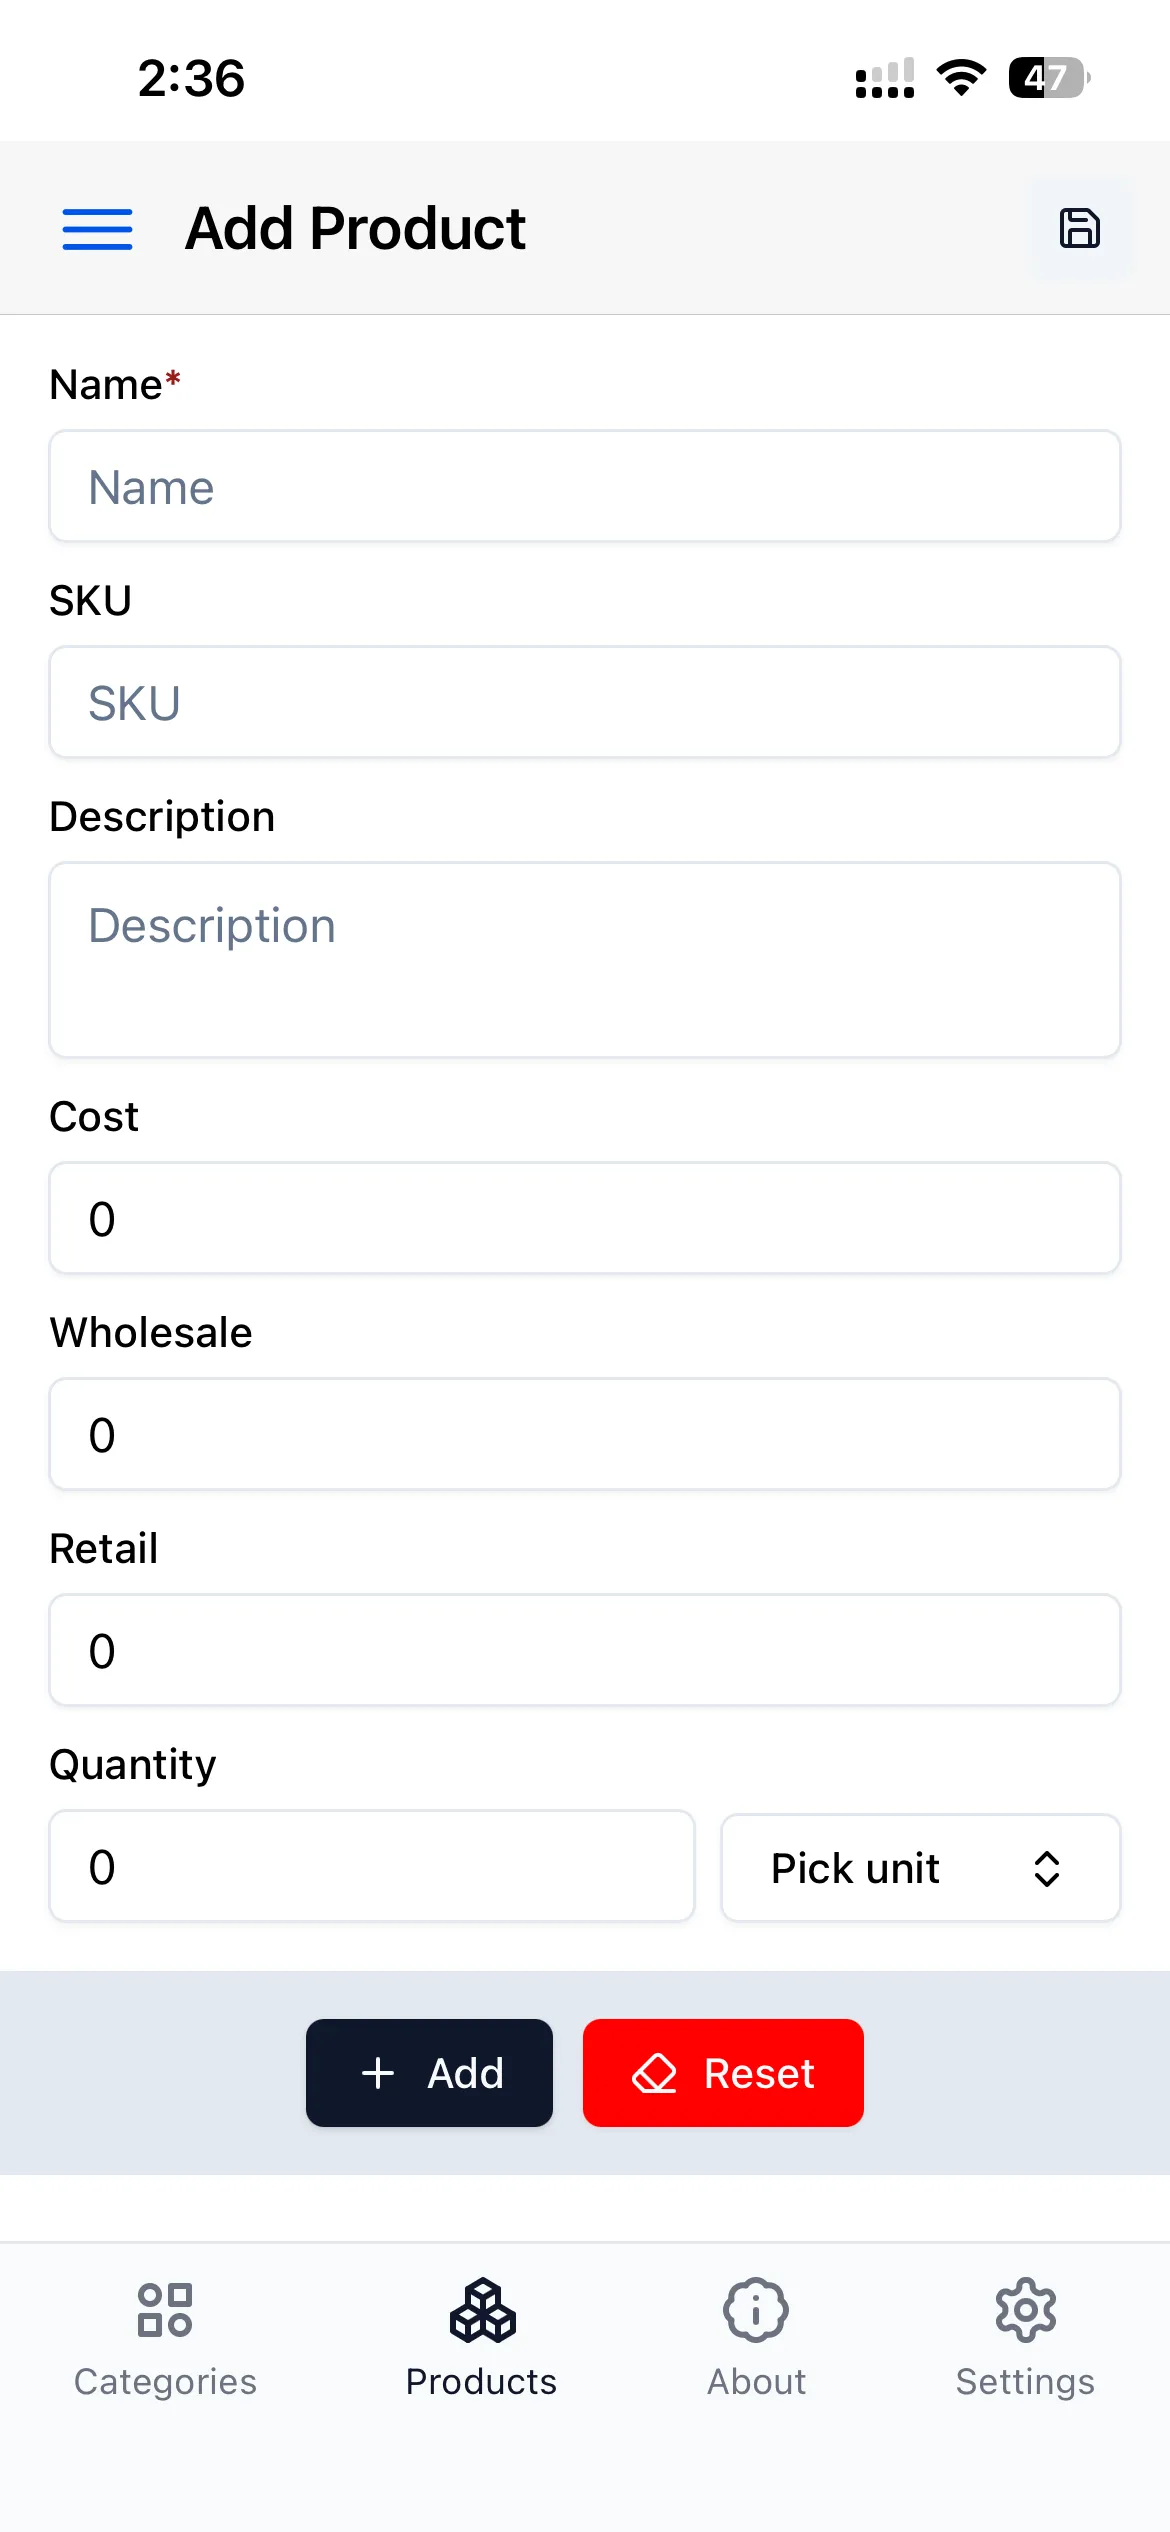Tap the Categories grid icon
Viewport: 1170px width, 2532px height.
click(x=165, y=2310)
